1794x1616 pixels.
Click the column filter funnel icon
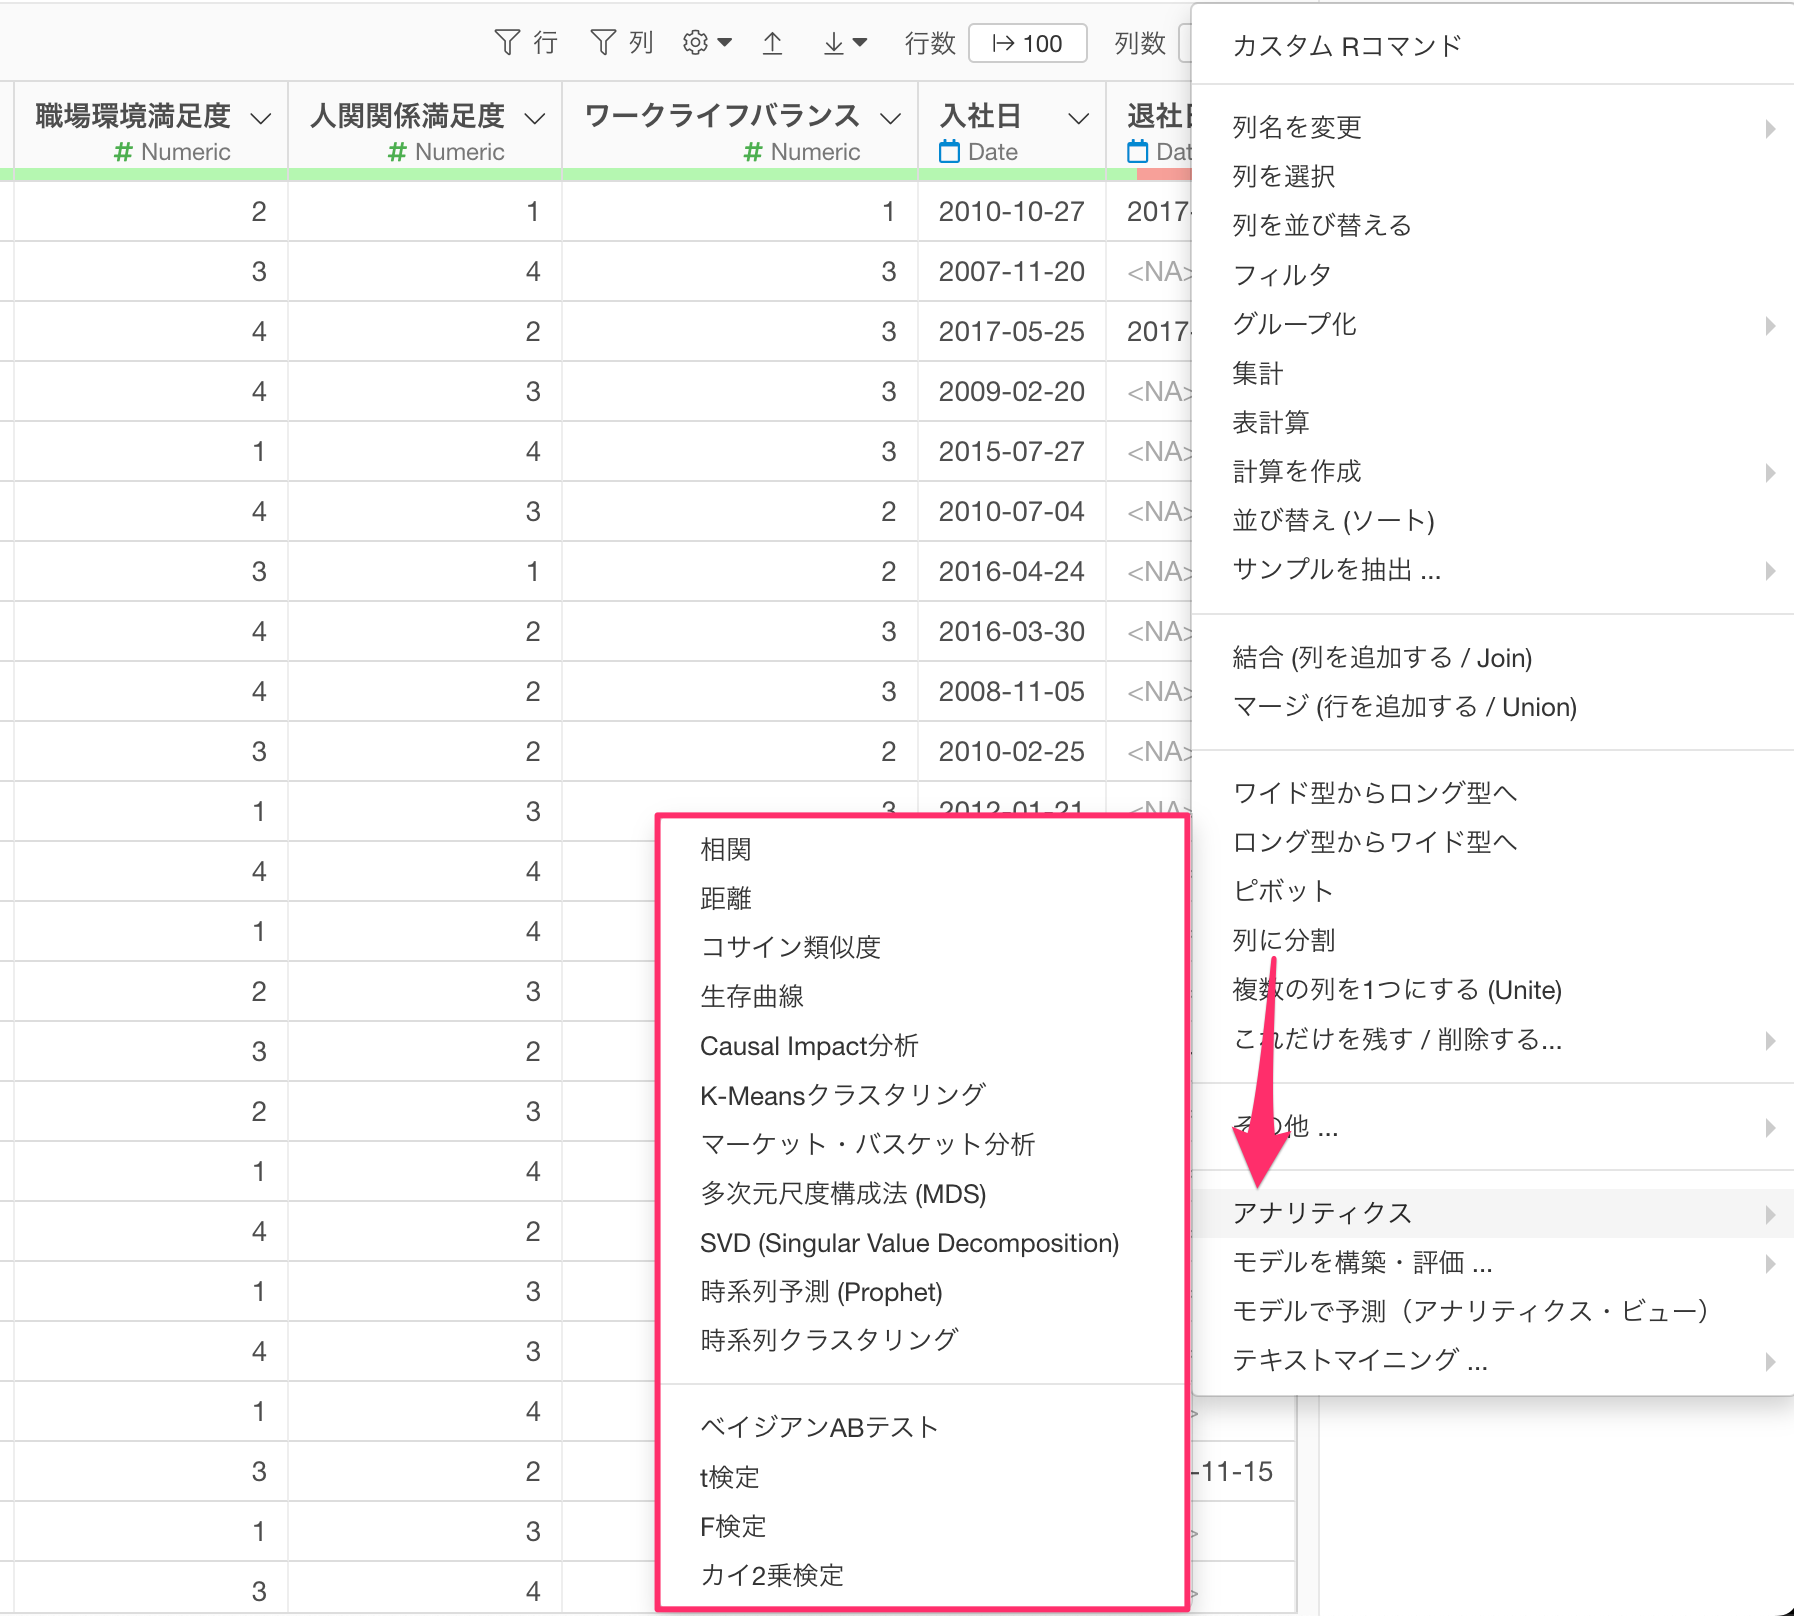(x=603, y=43)
